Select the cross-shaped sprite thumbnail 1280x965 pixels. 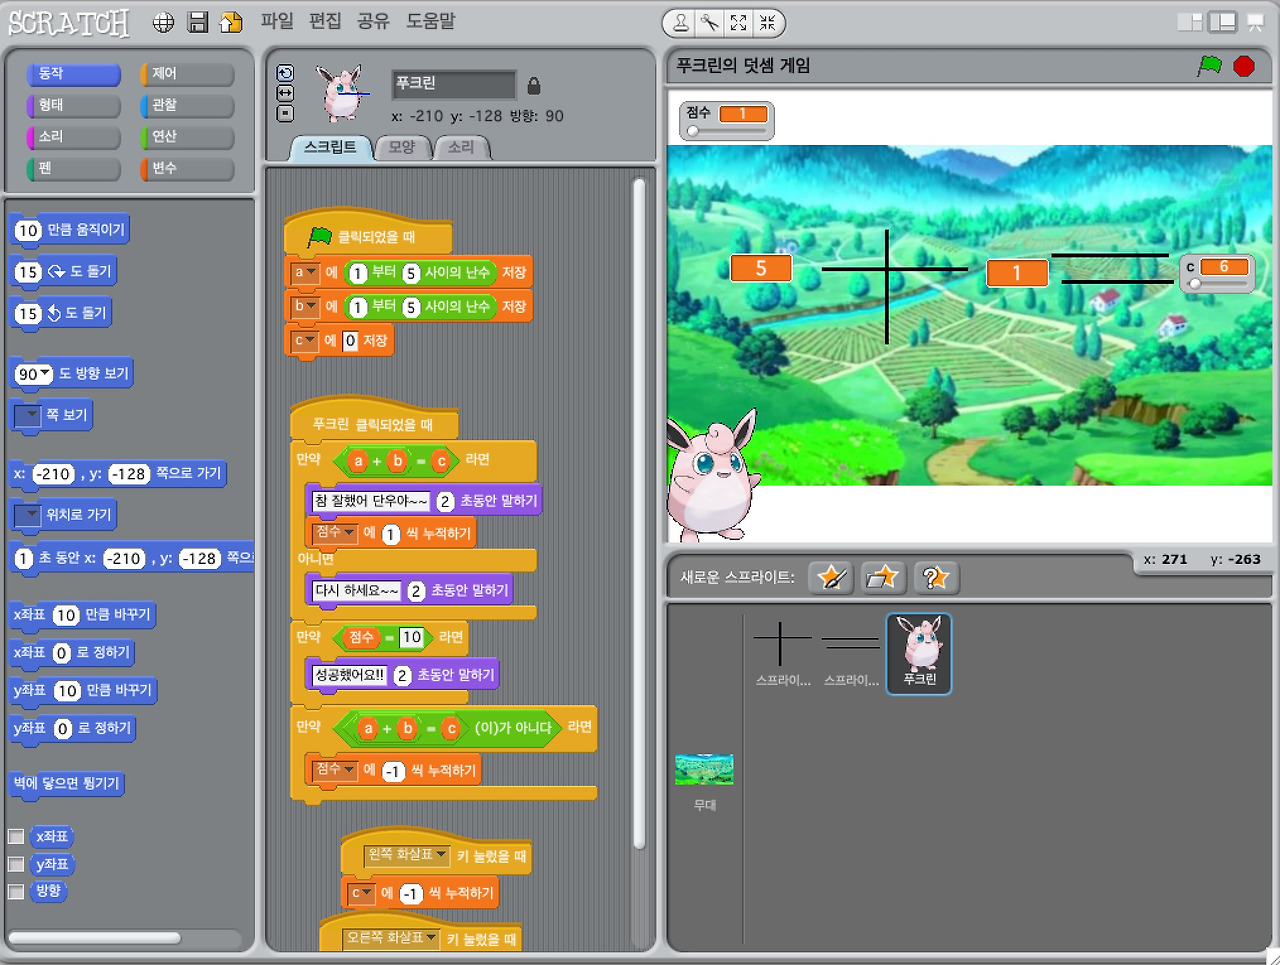pos(782,653)
